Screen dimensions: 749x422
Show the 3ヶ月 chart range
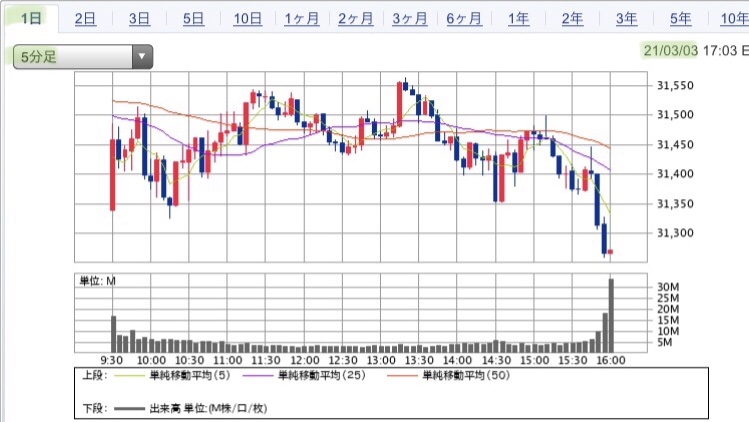[409, 19]
